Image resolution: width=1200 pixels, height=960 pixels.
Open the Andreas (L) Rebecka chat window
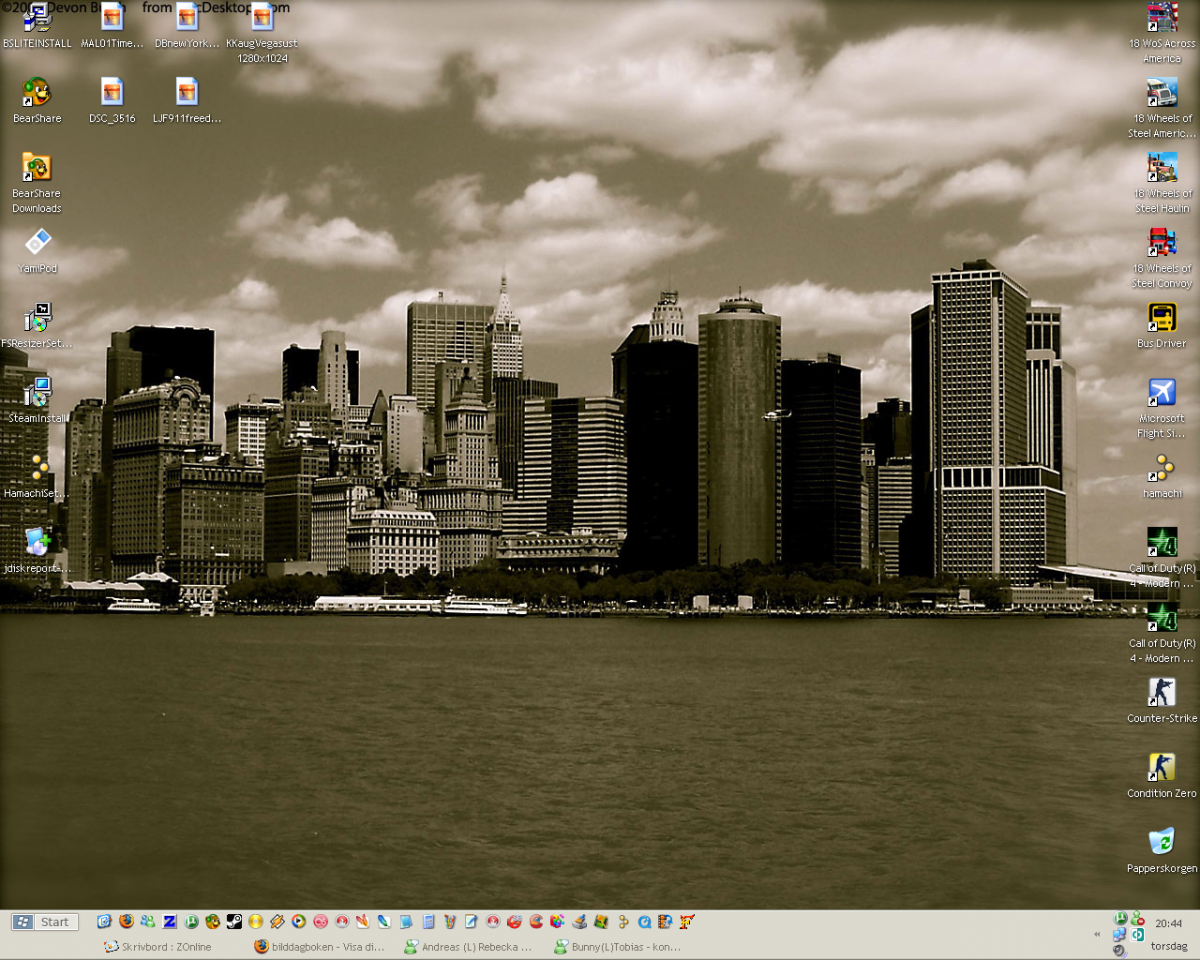468,946
